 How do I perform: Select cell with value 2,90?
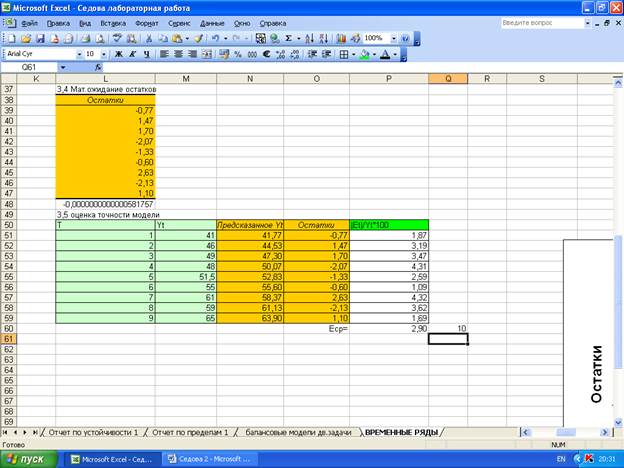389,329
